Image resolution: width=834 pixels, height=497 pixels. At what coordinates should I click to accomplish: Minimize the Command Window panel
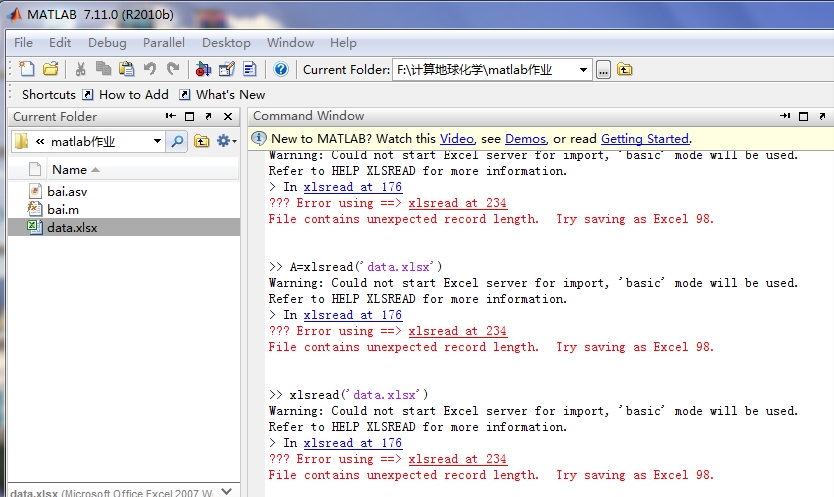pyautogui.click(x=785, y=115)
